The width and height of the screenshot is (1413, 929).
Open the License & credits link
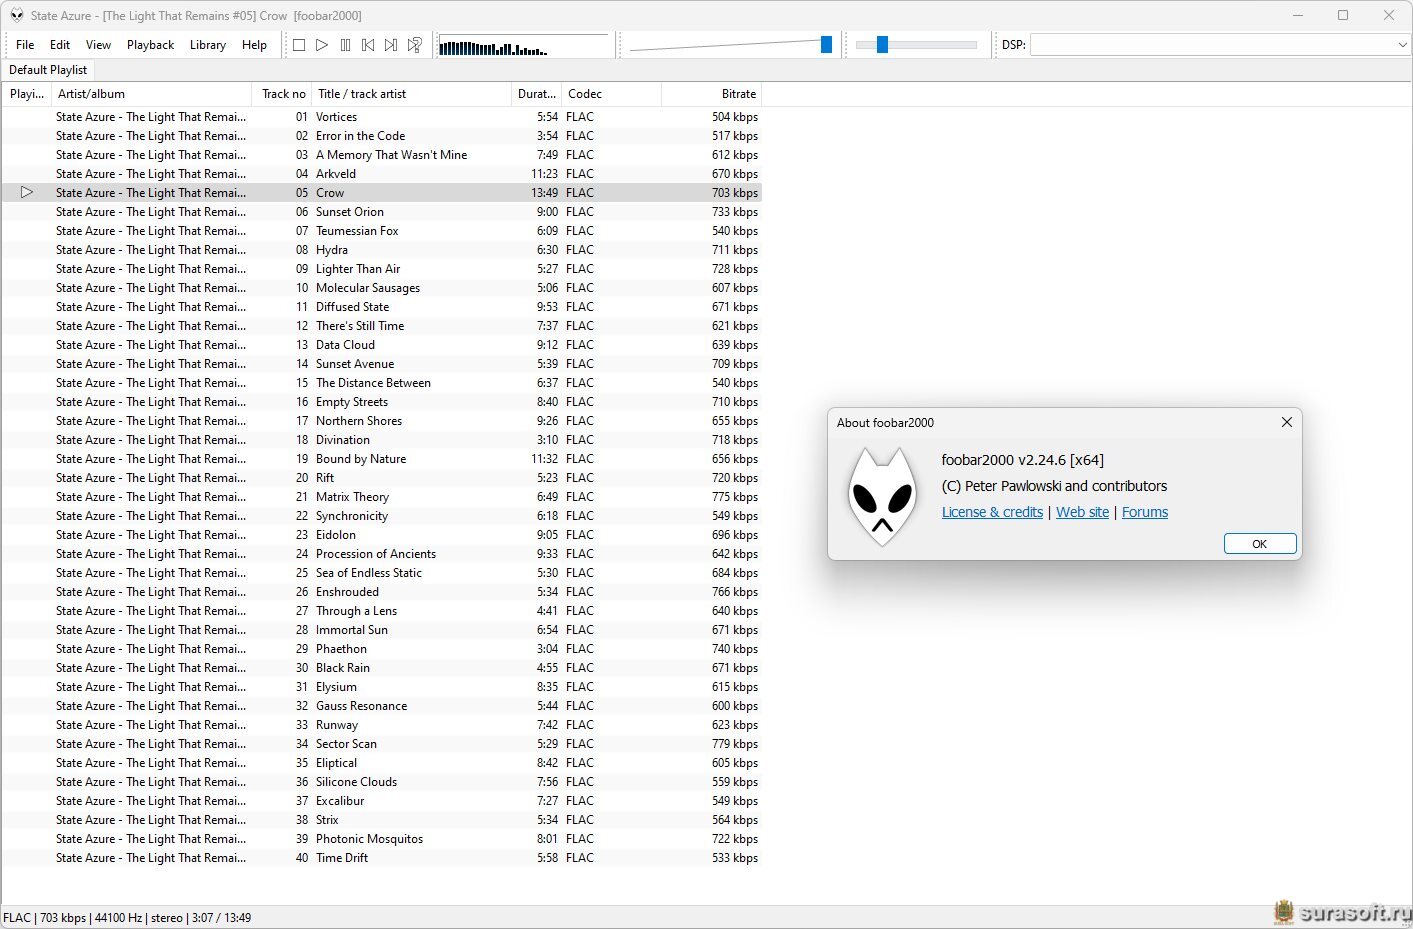click(992, 512)
